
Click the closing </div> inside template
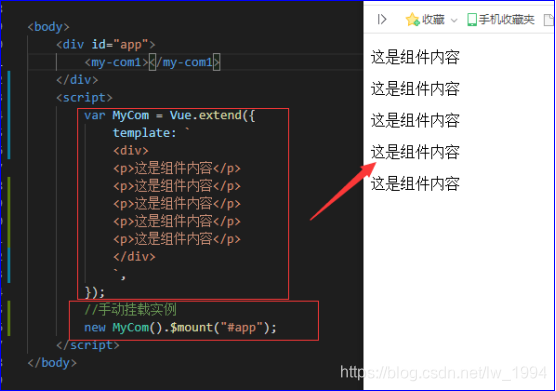(134, 256)
